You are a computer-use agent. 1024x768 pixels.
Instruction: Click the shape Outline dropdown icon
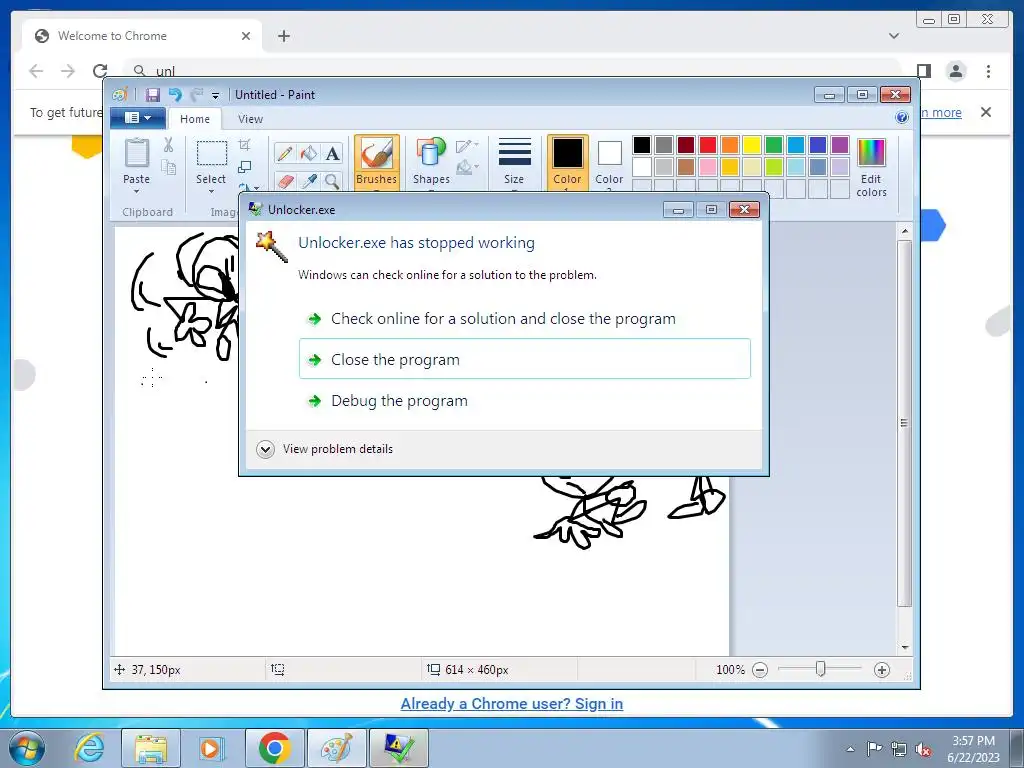pos(467,146)
